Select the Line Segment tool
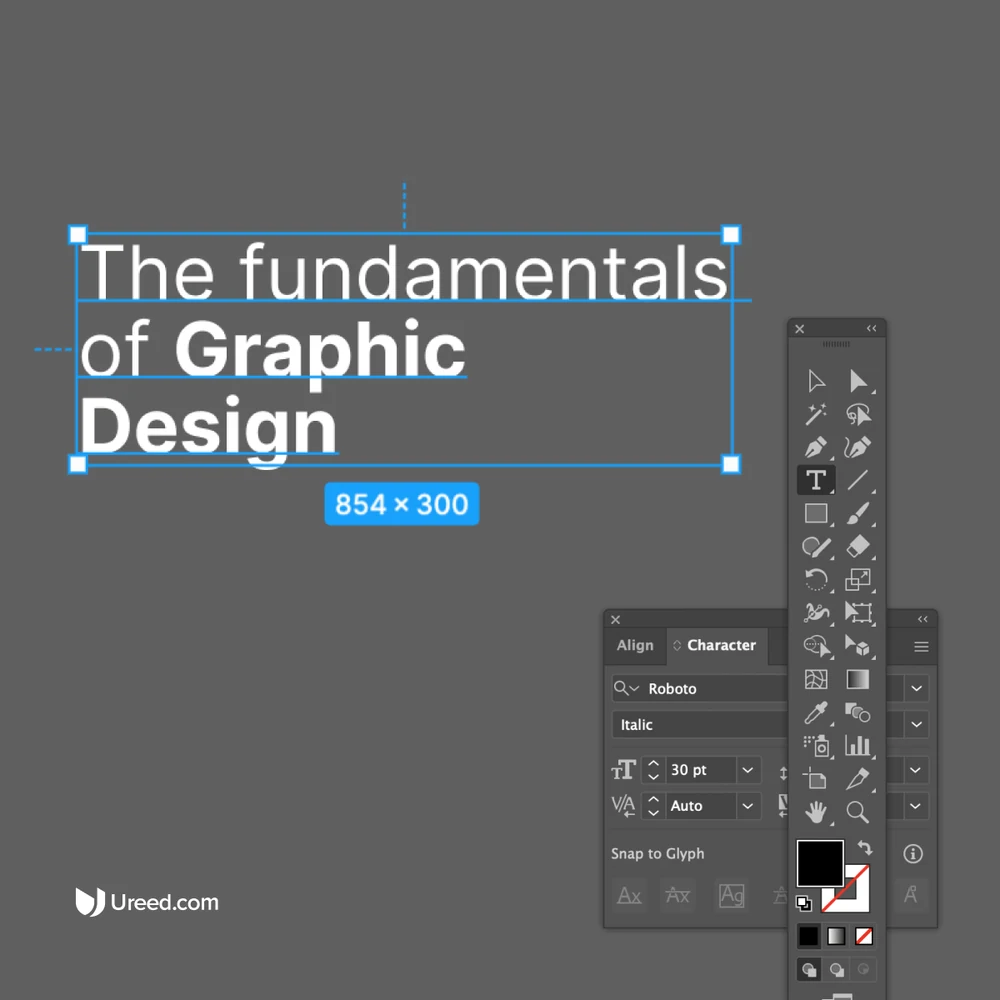1000x1000 pixels. click(x=858, y=480)
